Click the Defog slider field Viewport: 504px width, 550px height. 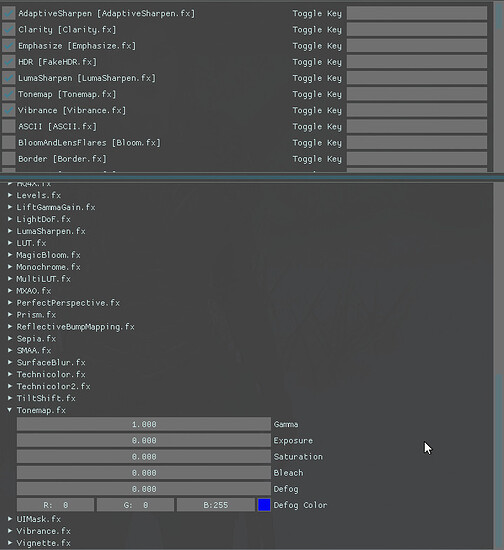click(x=144, y=489)
